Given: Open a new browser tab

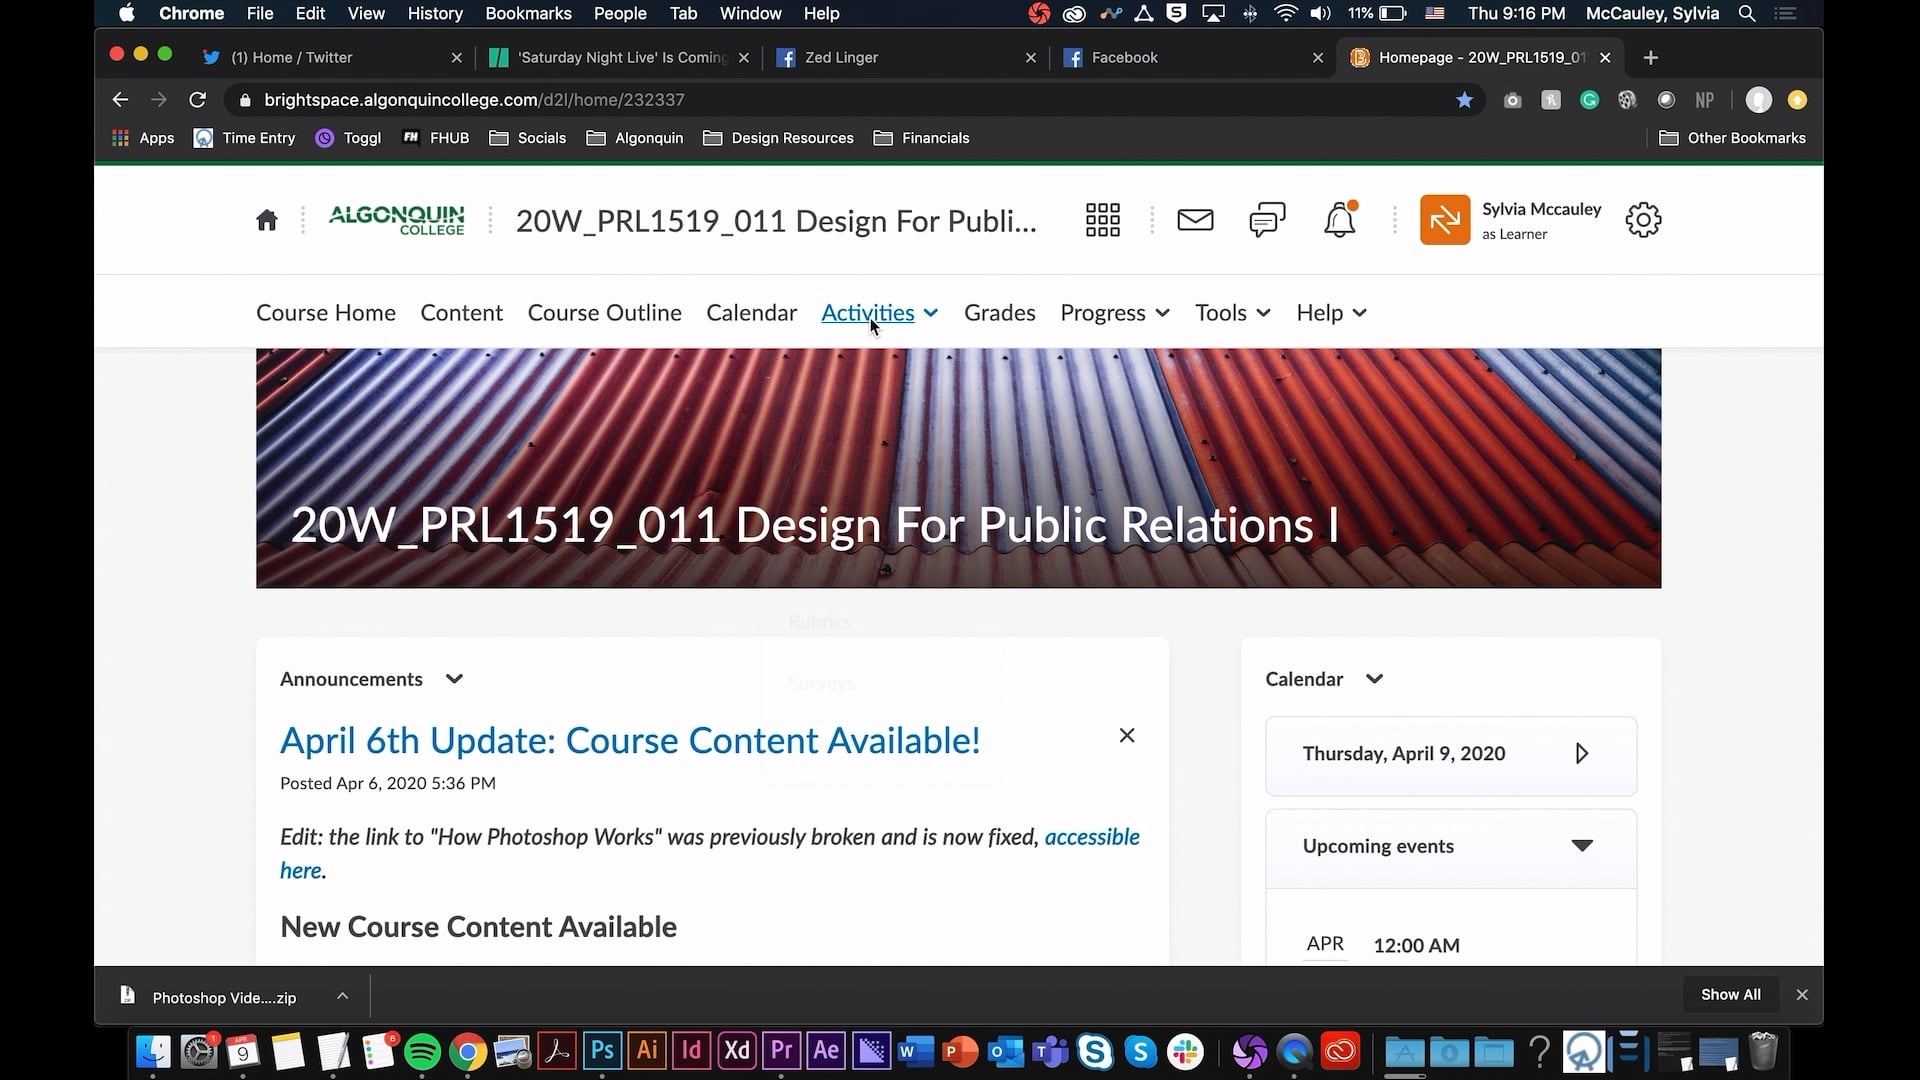Looking at the screenshot, I should tap(1650, 58).
